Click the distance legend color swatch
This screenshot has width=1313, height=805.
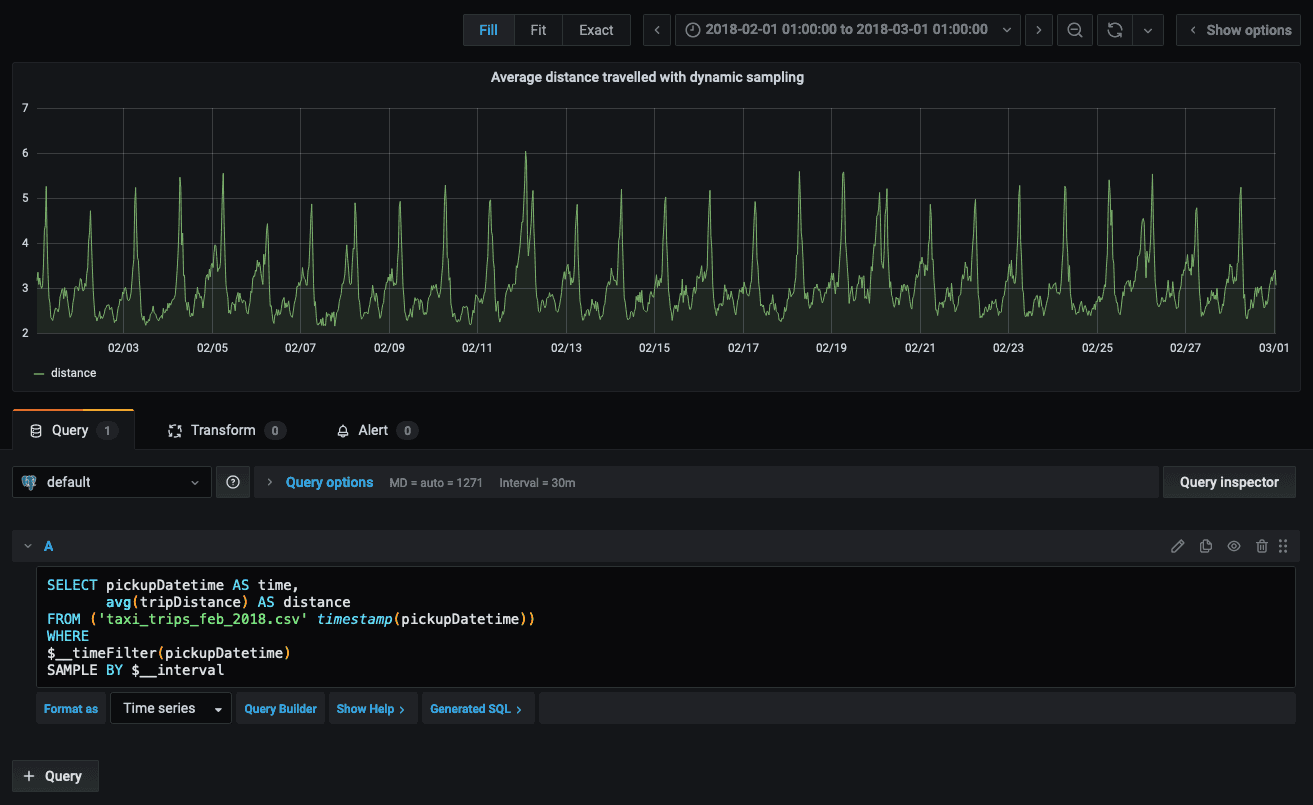coord(39,373)
